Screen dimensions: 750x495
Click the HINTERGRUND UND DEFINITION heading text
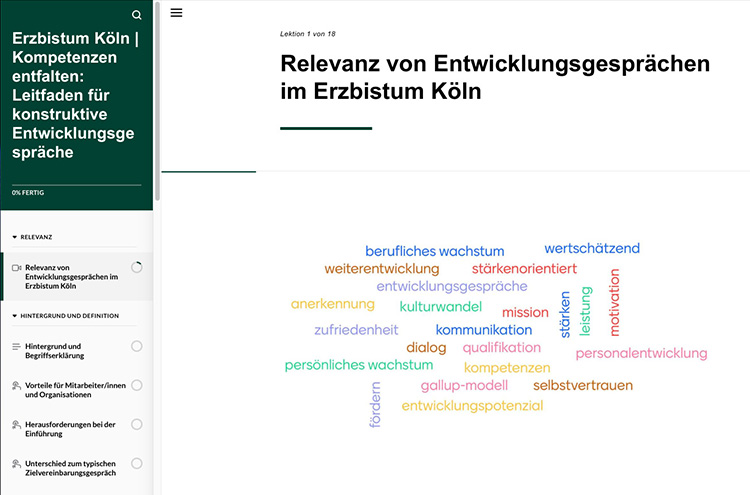point(70,316)
